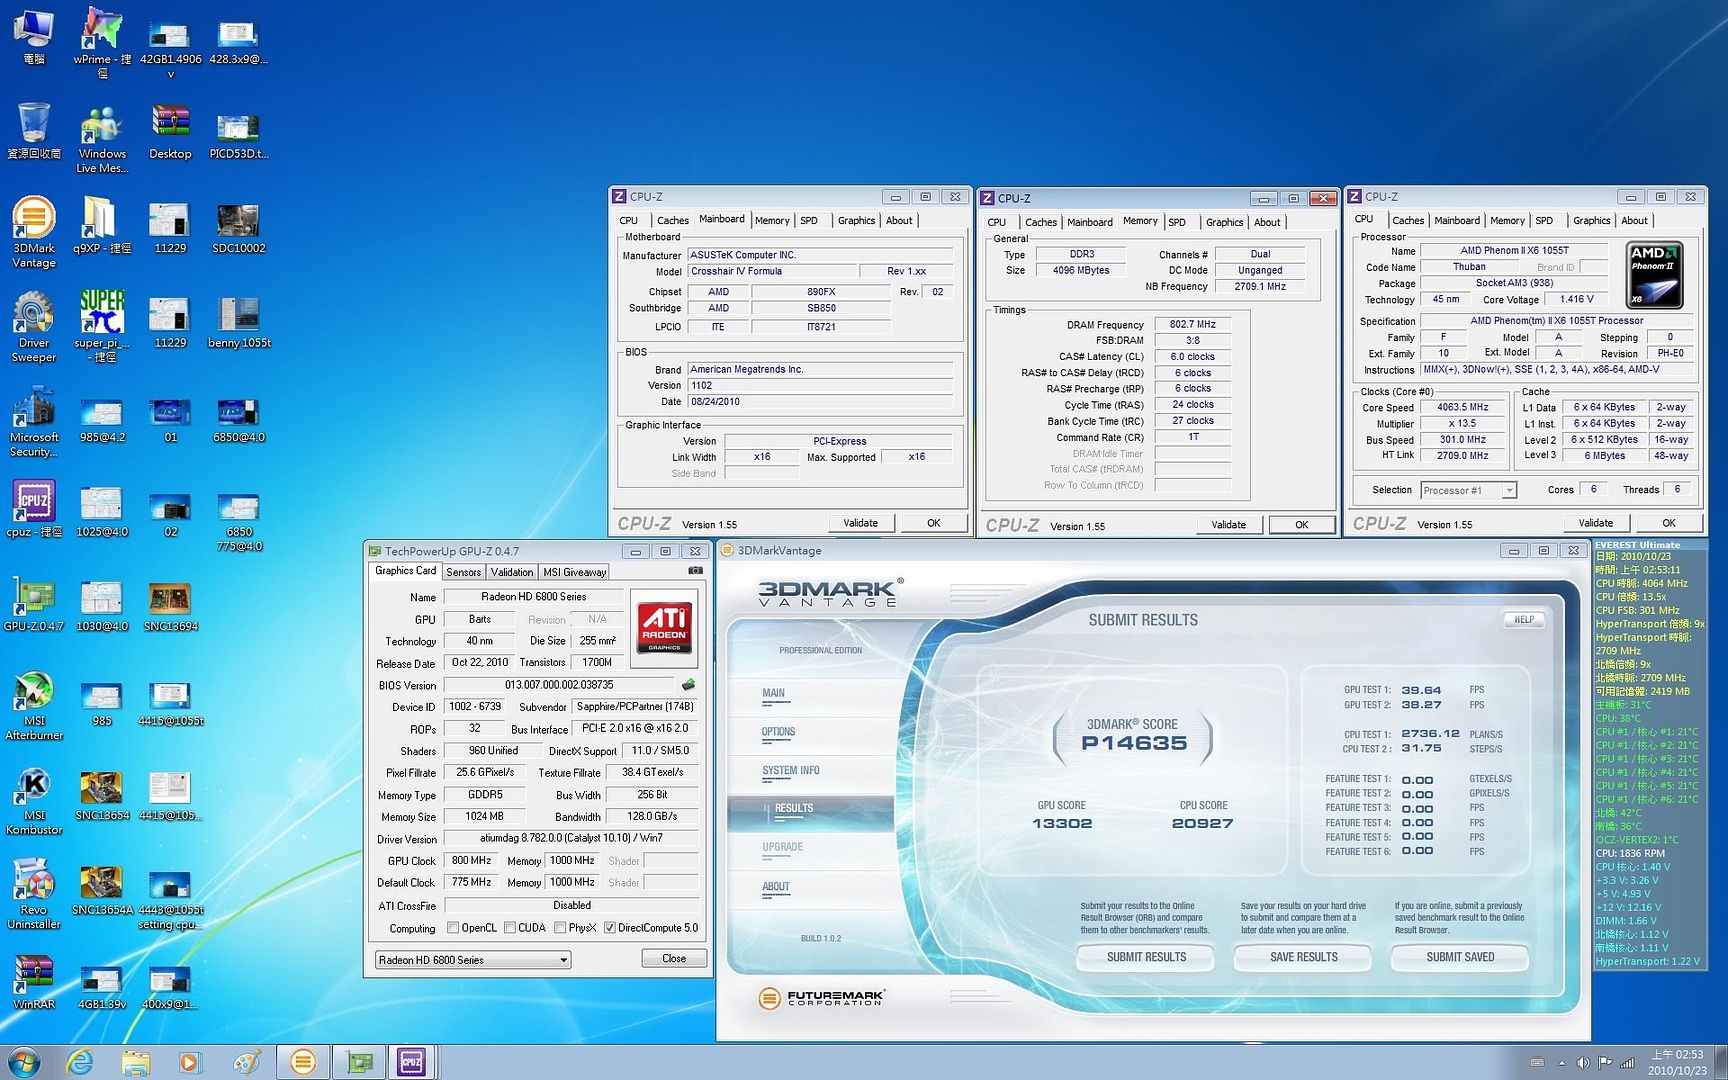Toggle the CUDA checkbox
The width and height of the screenshot is (1728, 1080).
(x=510, y=928)
